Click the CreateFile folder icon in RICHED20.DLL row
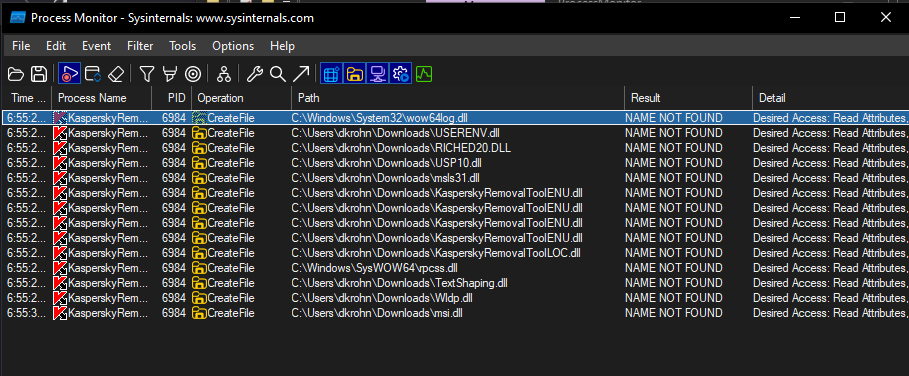The image size is (909, 376). pos(199,148)
